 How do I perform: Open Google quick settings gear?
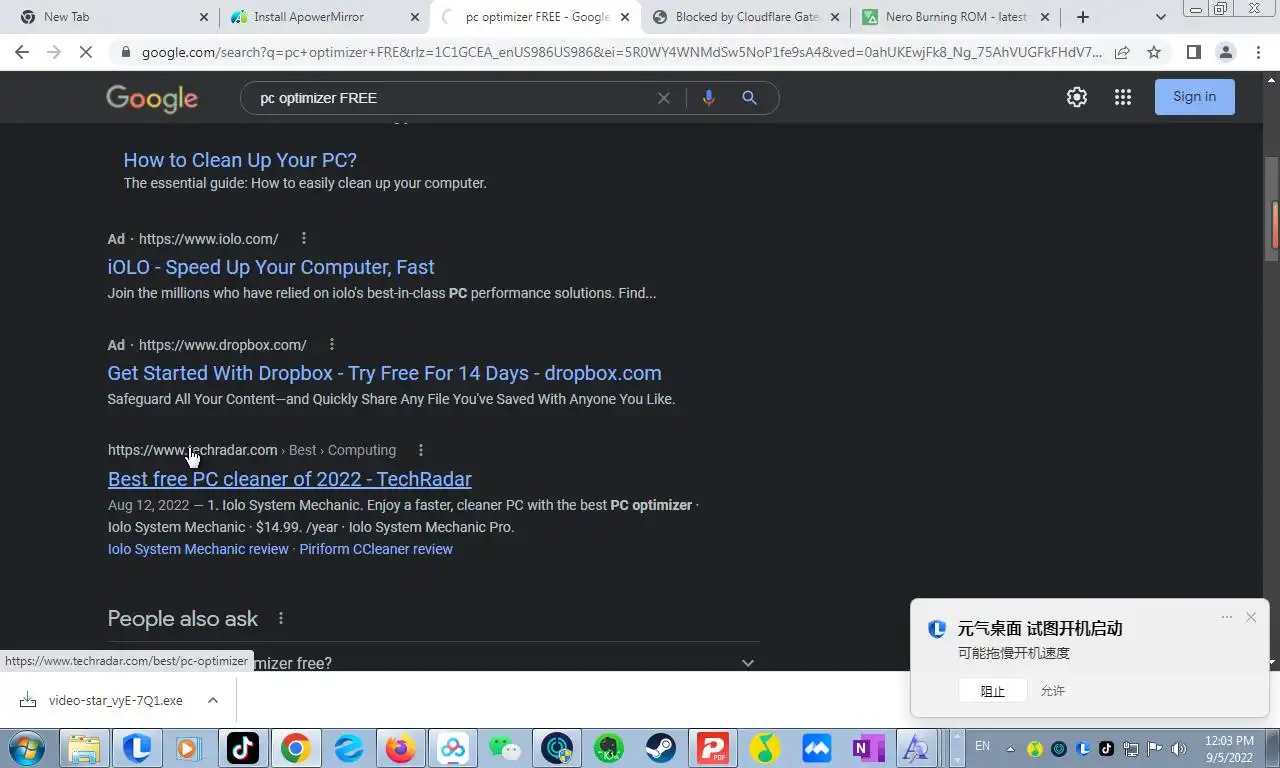1077,97
